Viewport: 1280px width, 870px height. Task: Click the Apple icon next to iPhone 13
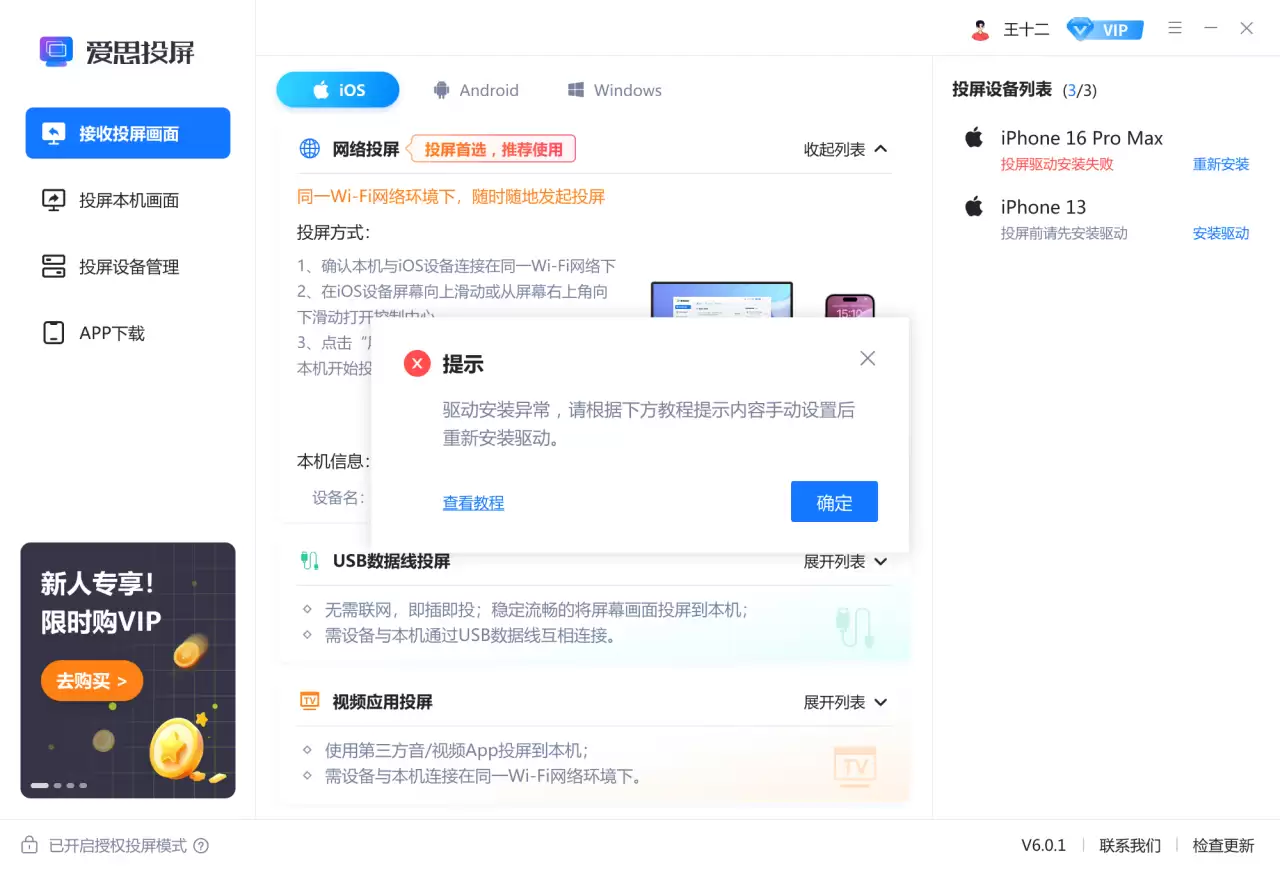point(972,207)
